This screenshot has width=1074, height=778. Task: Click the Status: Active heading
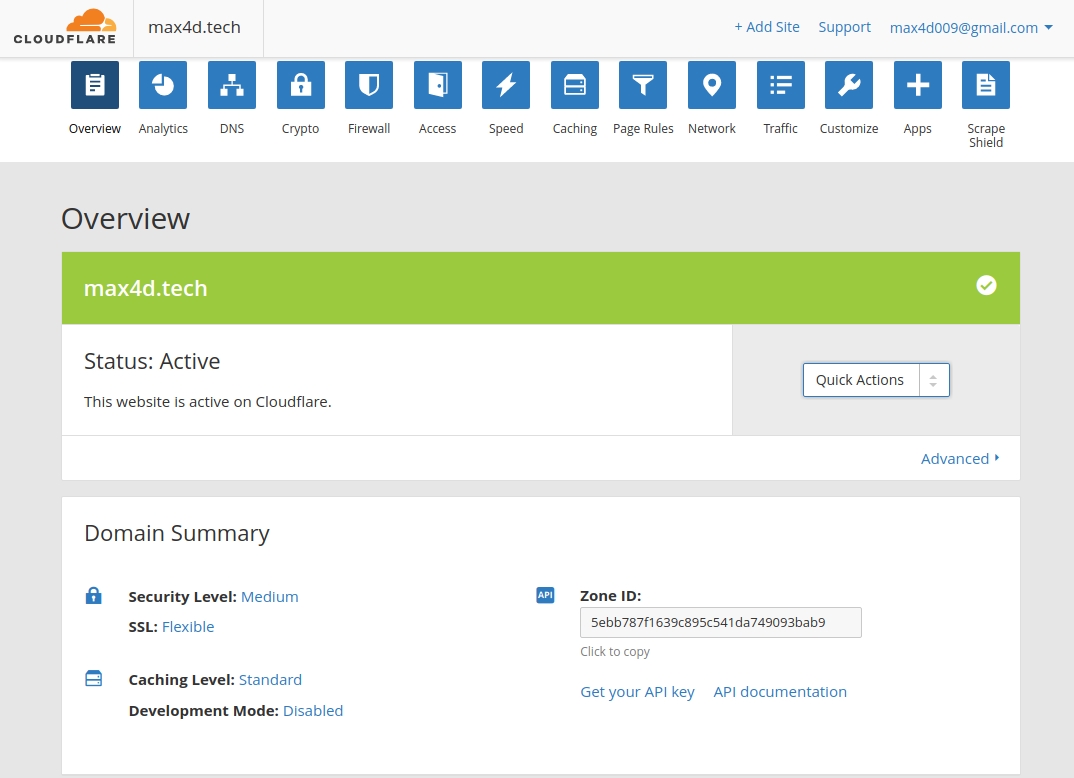(152, 361)
